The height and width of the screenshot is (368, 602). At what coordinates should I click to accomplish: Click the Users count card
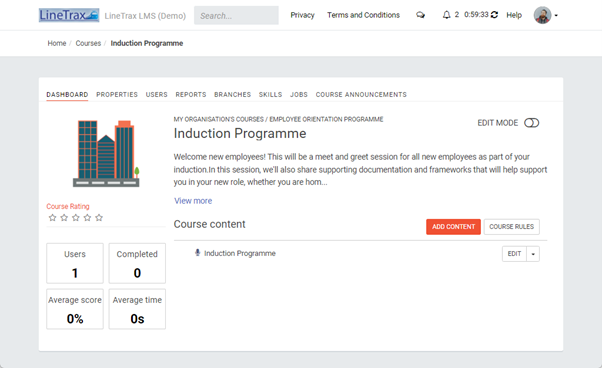(75, 263)
